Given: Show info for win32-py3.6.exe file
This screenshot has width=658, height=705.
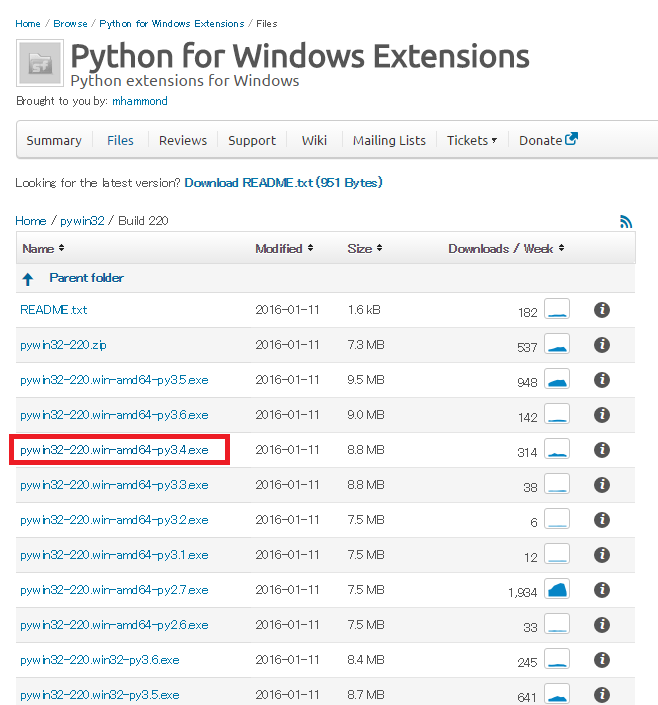Looking at the screenshot, I should 602,660.
